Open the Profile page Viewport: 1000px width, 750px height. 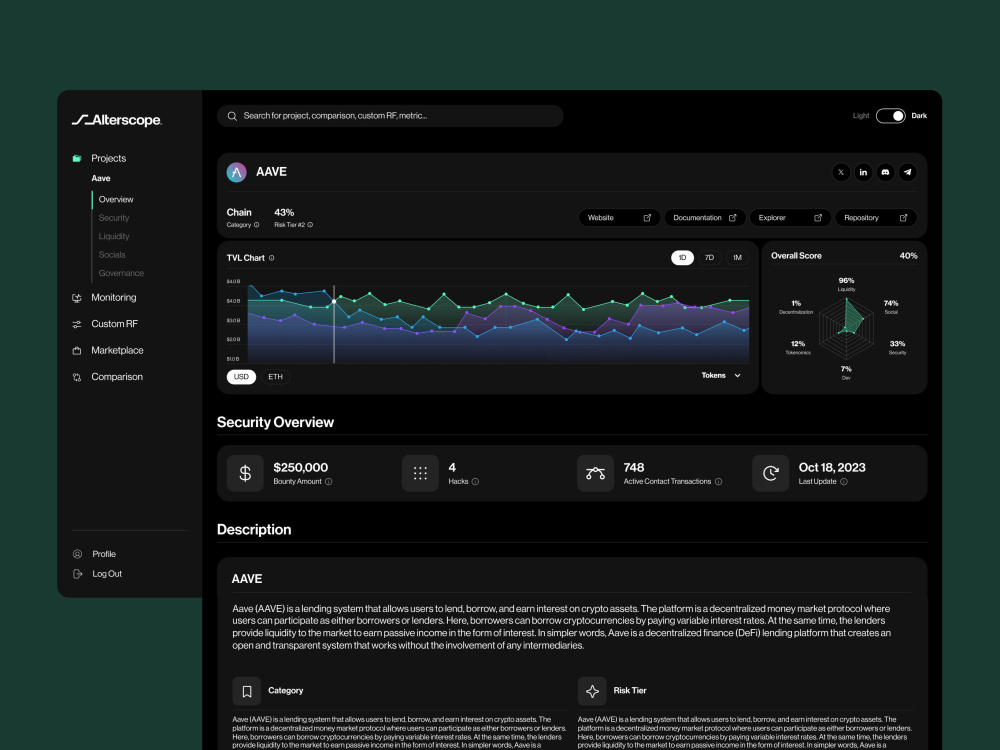[x=104, y=554]
